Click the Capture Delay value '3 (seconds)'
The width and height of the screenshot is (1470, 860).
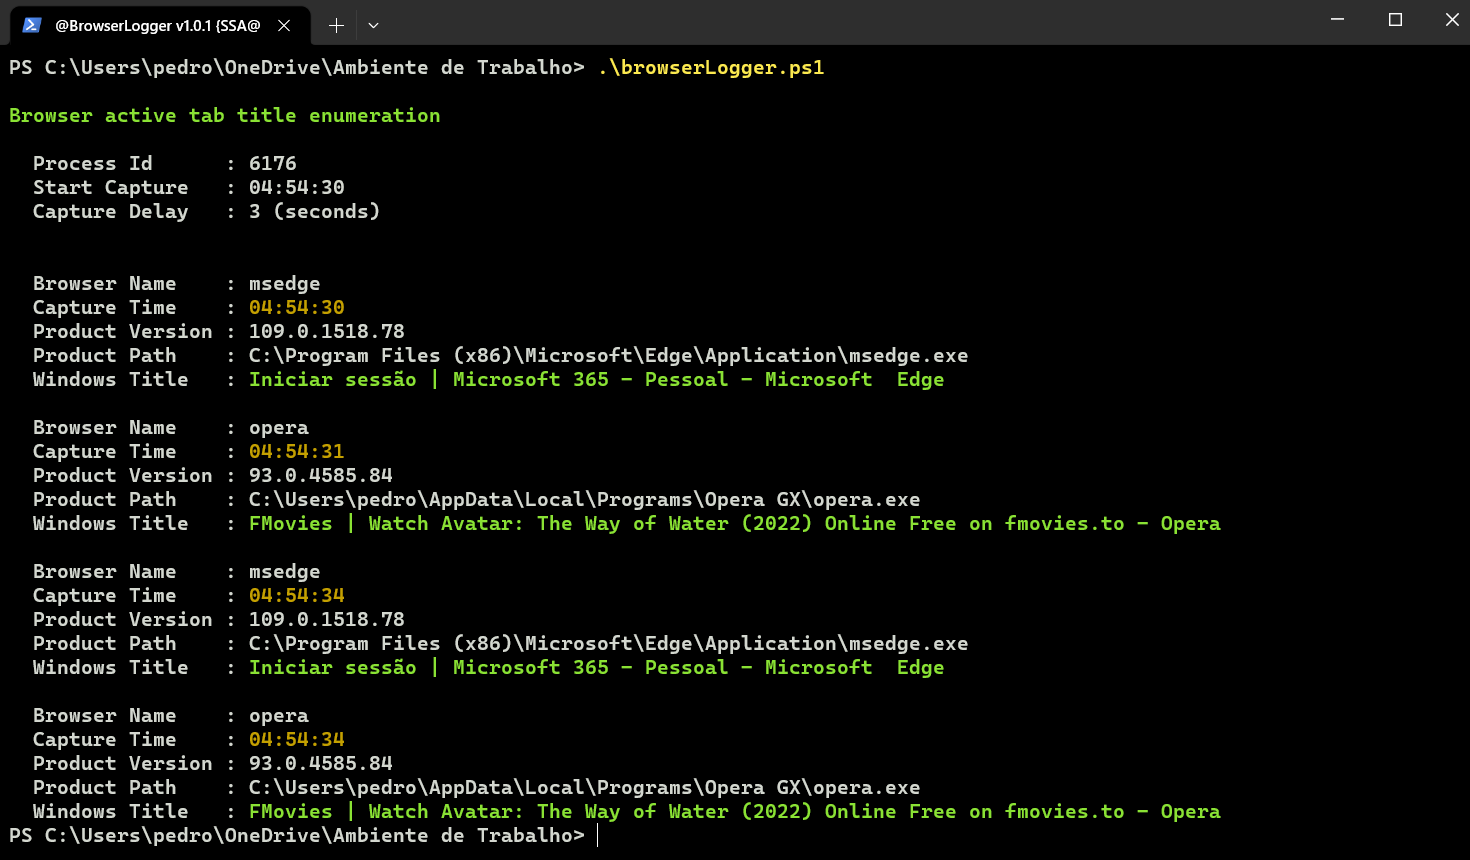click(x=314, y=212)
